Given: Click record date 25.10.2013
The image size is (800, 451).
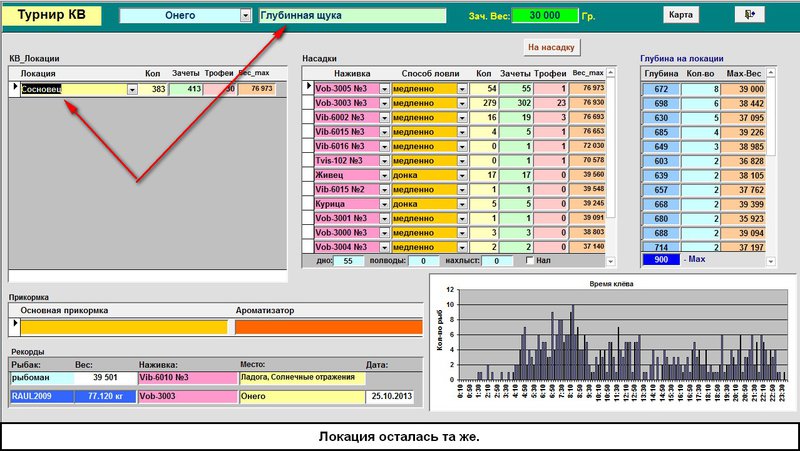Looking at the screenshot, I should pyautogui.click(x=389, y=396).
